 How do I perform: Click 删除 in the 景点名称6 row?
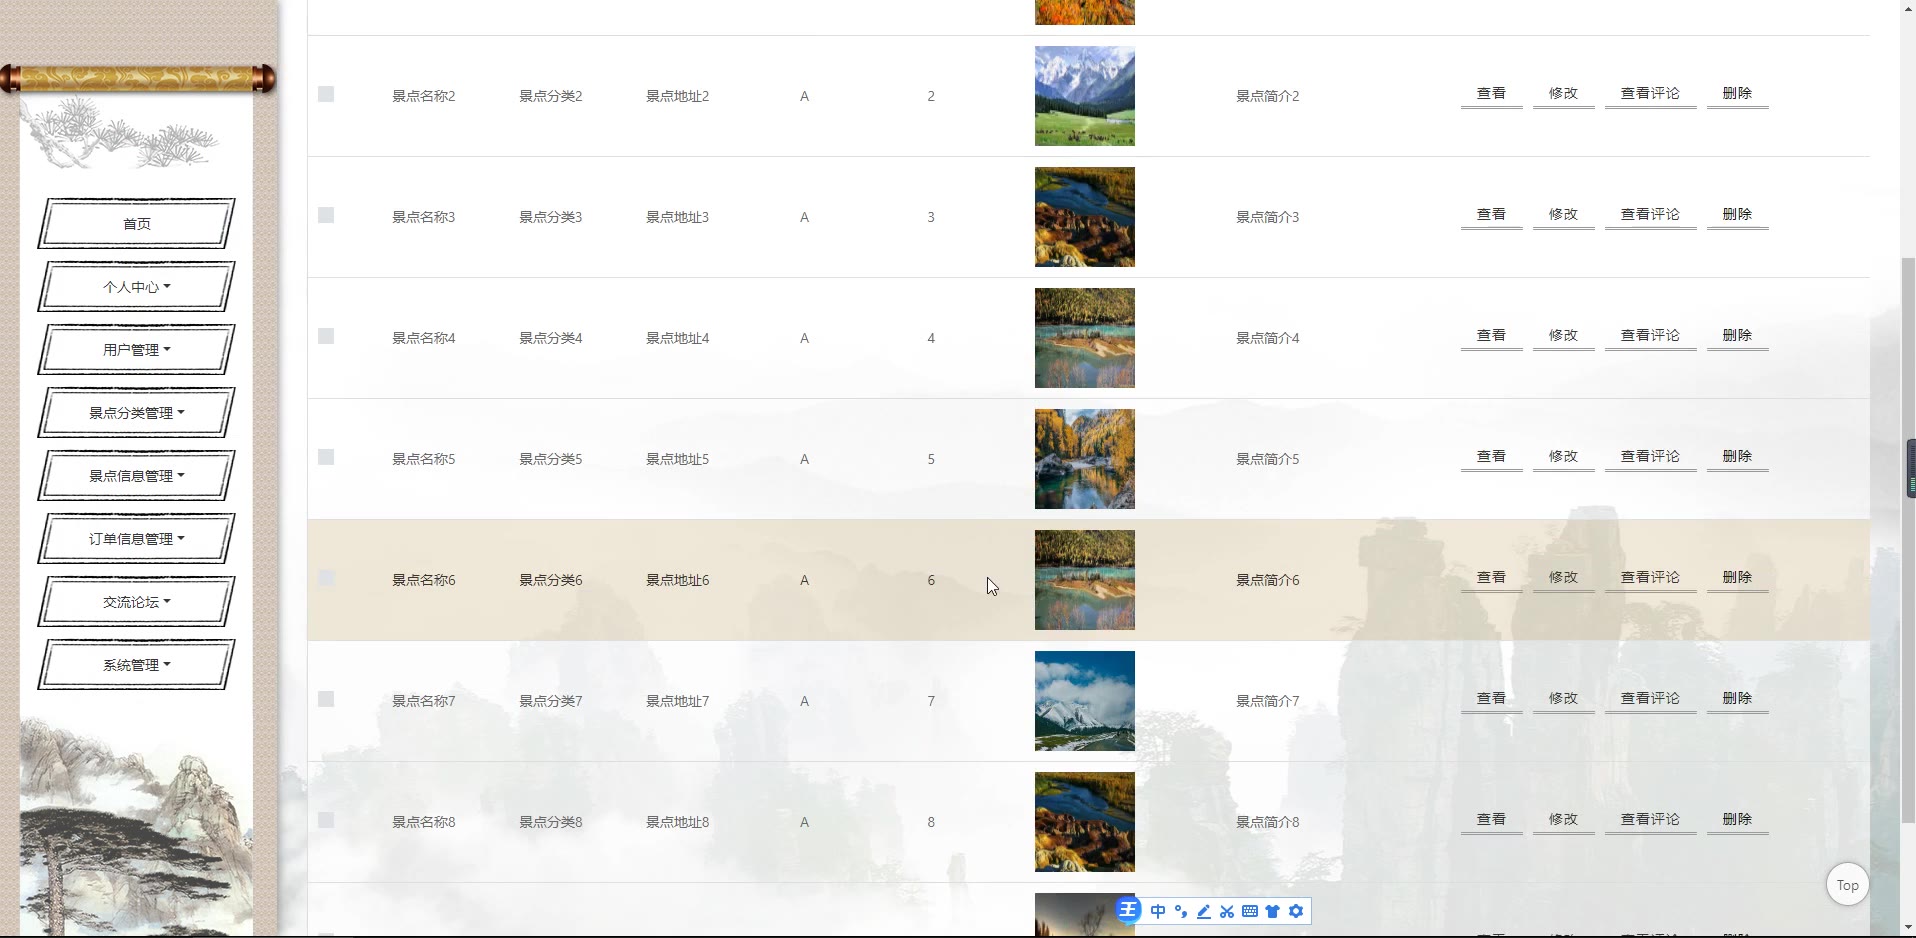click(1737, 578)
